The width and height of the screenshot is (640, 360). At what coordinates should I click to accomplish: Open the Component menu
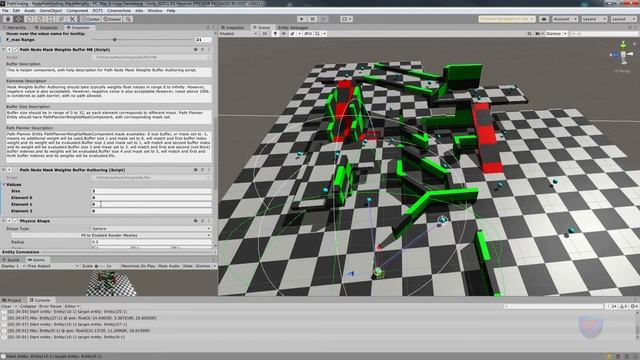(77, 11)
